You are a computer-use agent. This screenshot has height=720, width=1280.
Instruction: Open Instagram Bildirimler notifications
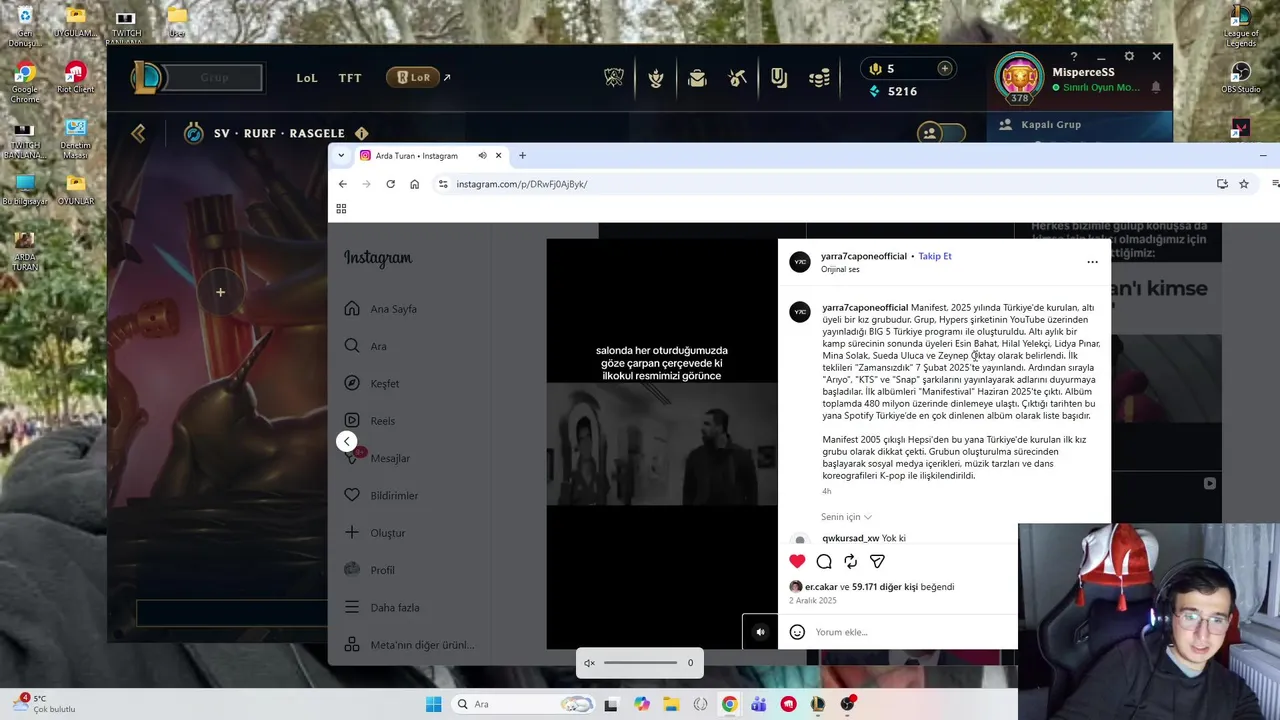(381, 495)
